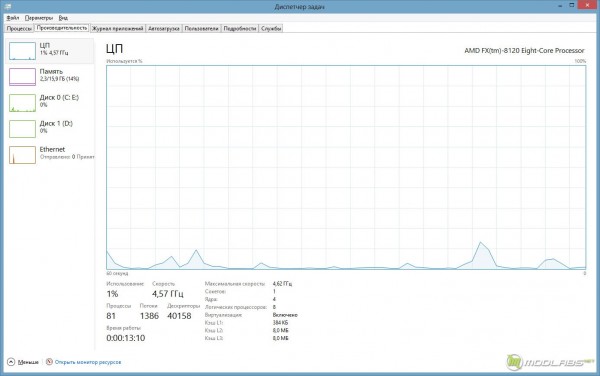
Task: Click the Виртуализация Включено value
Action: tap(285, 315)
